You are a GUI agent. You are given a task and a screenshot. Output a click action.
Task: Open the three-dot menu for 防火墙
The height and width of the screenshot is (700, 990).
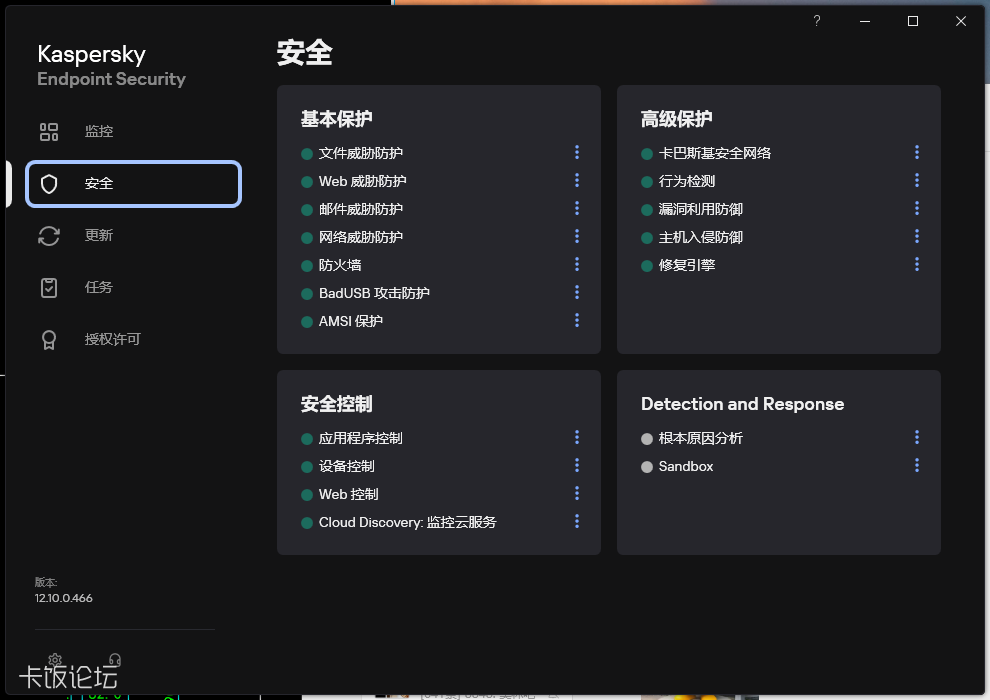tap(576, 264)
